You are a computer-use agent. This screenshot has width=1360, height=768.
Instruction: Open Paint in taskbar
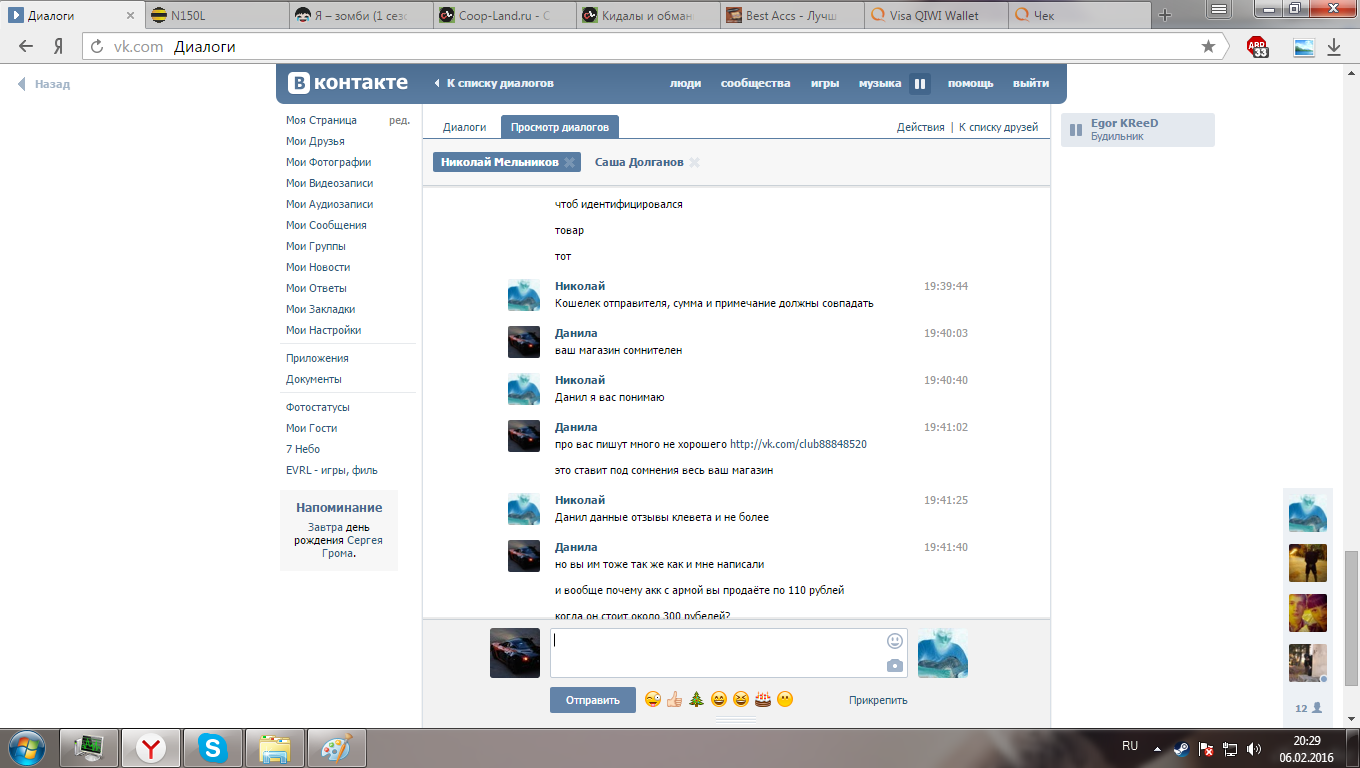[x=336, y=747]
